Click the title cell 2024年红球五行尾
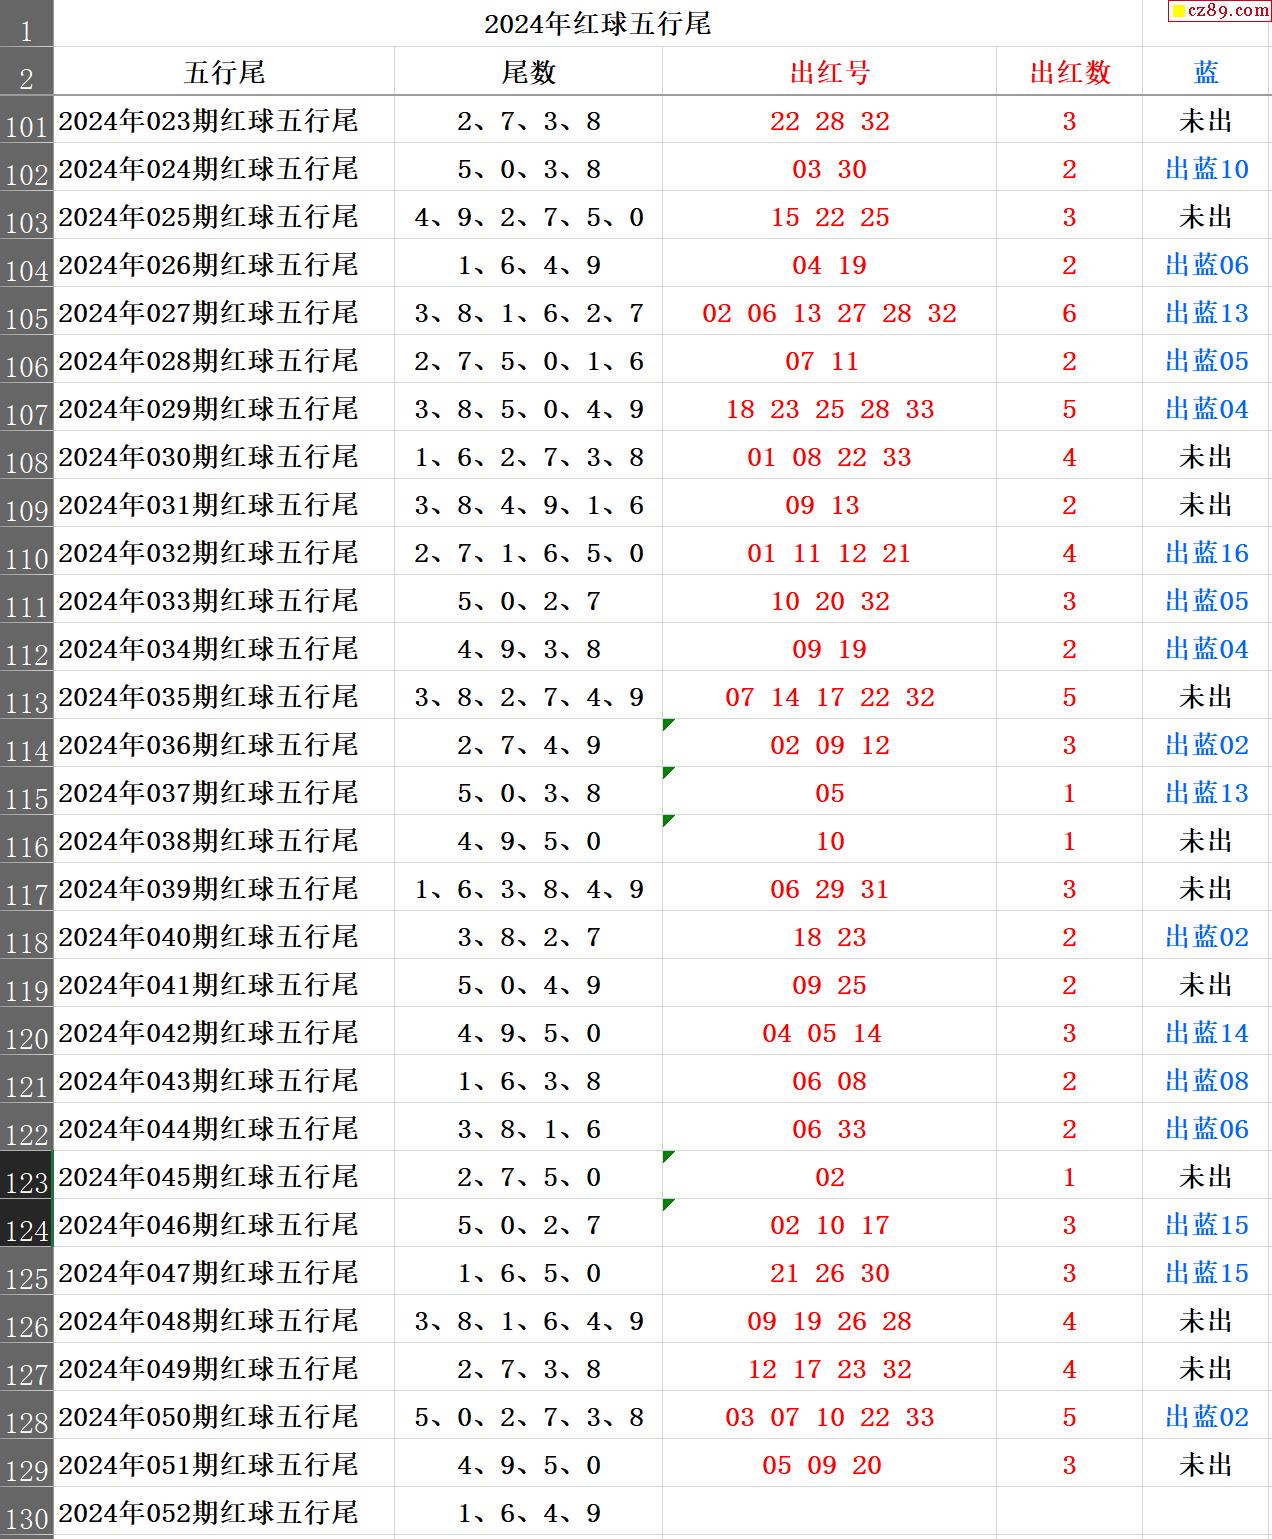The image size is (1272, 1539). click(x=597, y=23)
